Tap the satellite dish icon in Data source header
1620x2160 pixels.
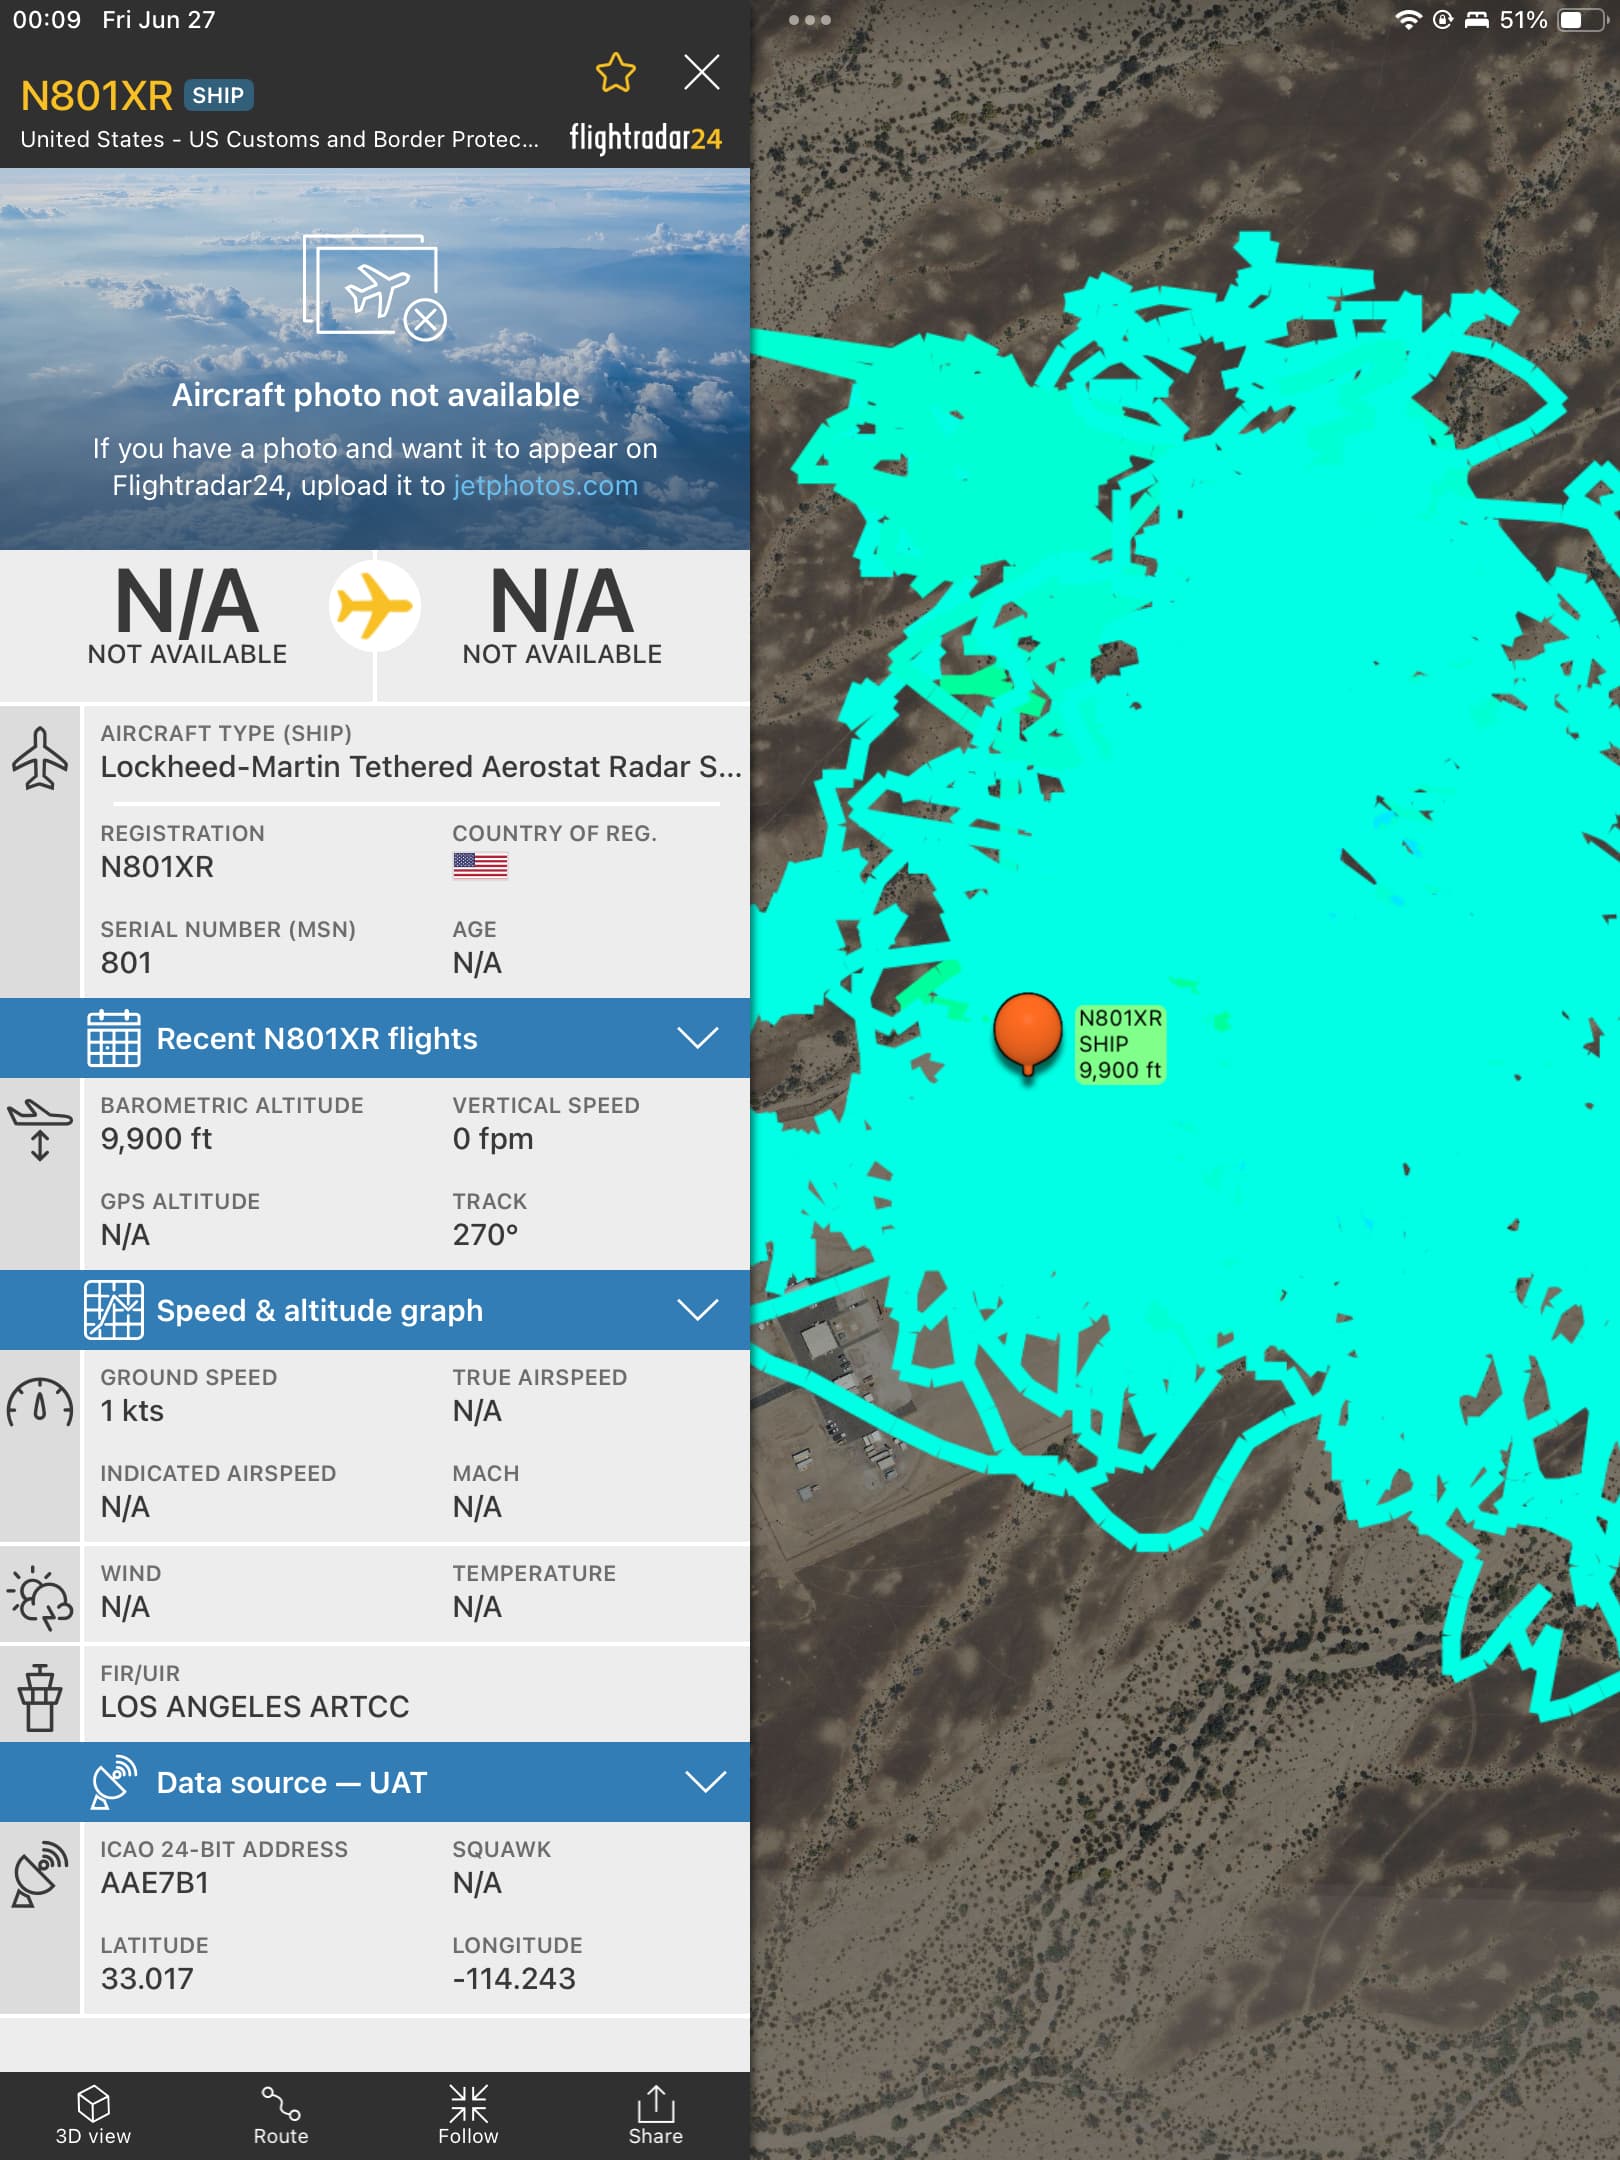[113, 1782]
